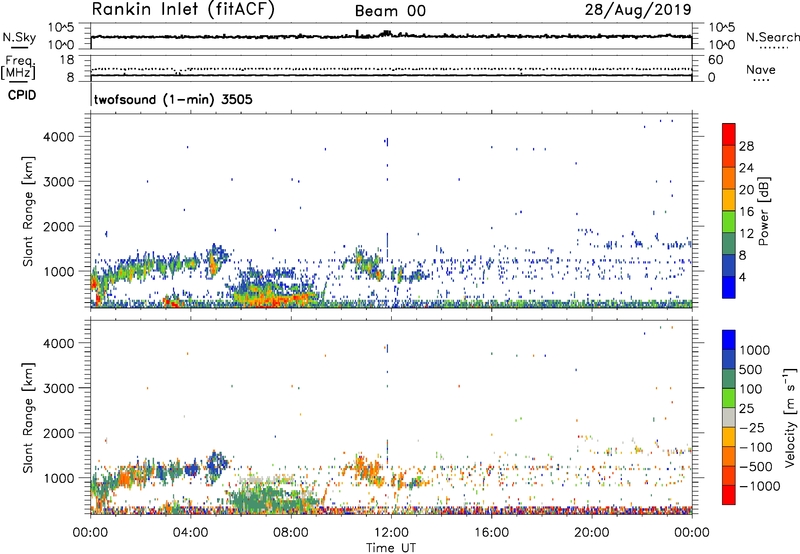The width and height of the screenshot is (800, 554).
Task: Select the "Velocity [m s-1]" color bar title
Action: click(790, 417)
